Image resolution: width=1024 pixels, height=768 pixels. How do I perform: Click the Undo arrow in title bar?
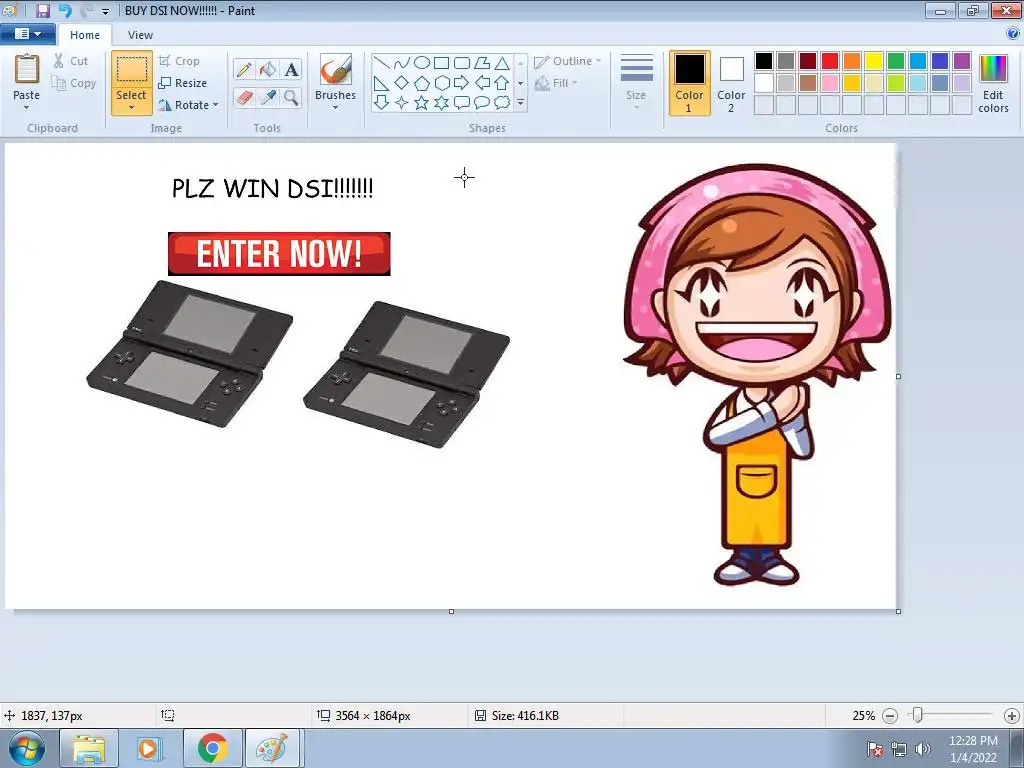coord(65,10)
